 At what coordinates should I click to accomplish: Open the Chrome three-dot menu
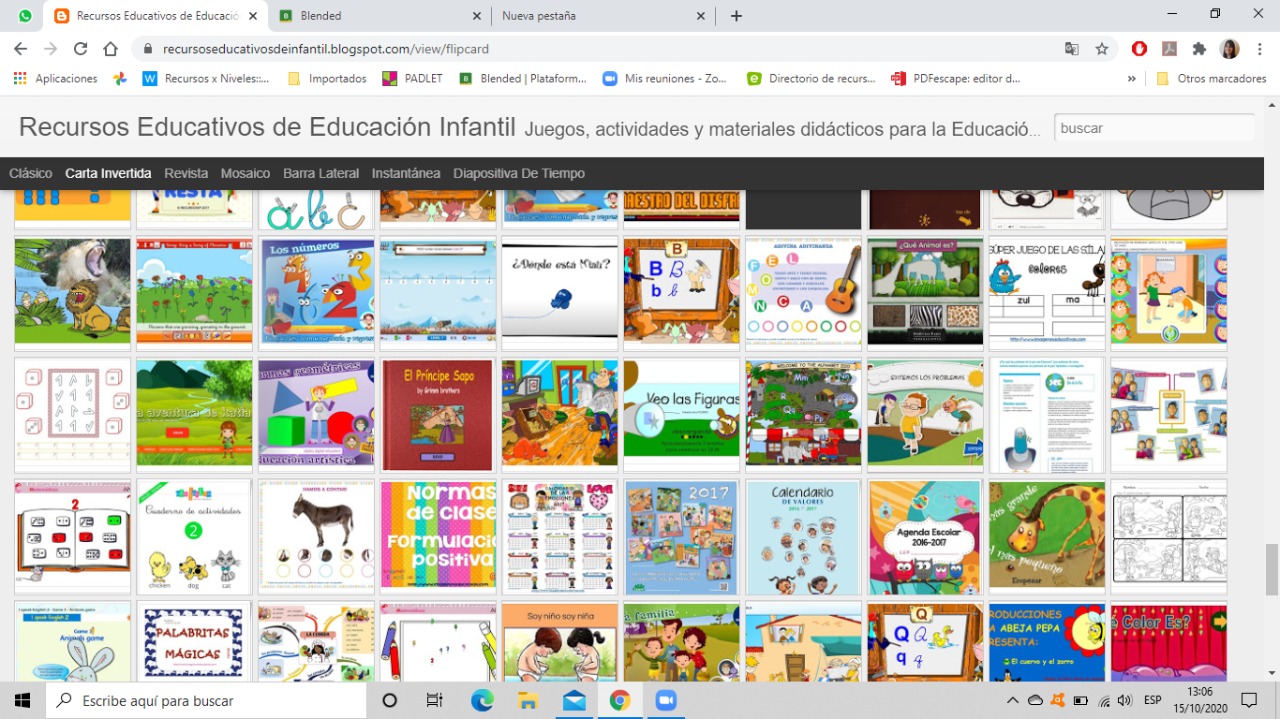point(1259,49)
